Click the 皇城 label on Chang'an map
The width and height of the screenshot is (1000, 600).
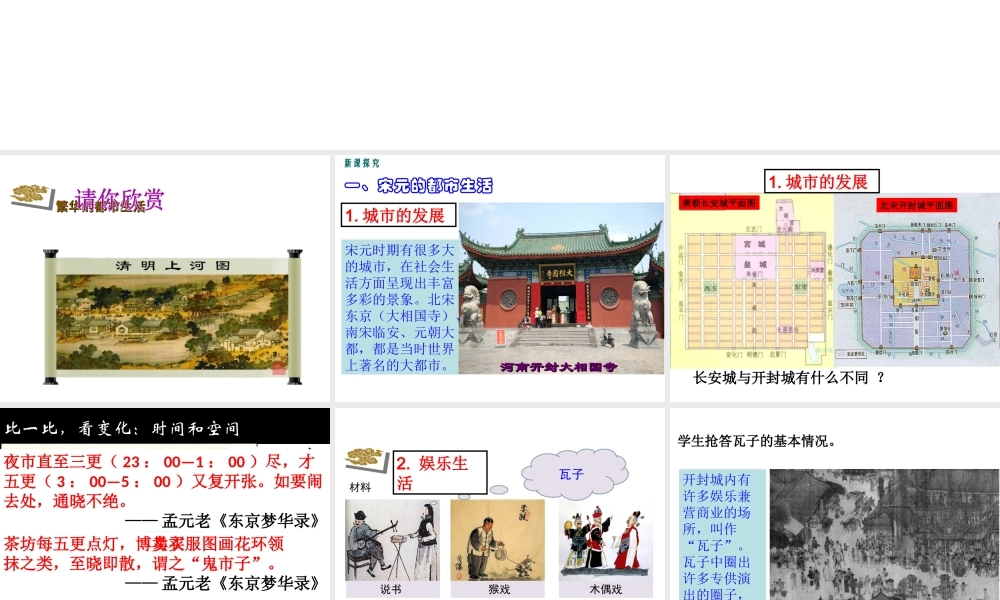(754, 264)
